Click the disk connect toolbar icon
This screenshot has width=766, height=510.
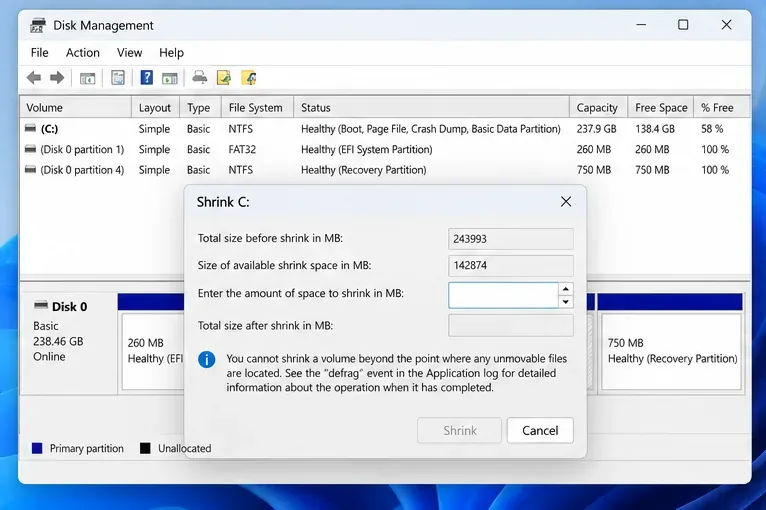[x=199, y=78]
